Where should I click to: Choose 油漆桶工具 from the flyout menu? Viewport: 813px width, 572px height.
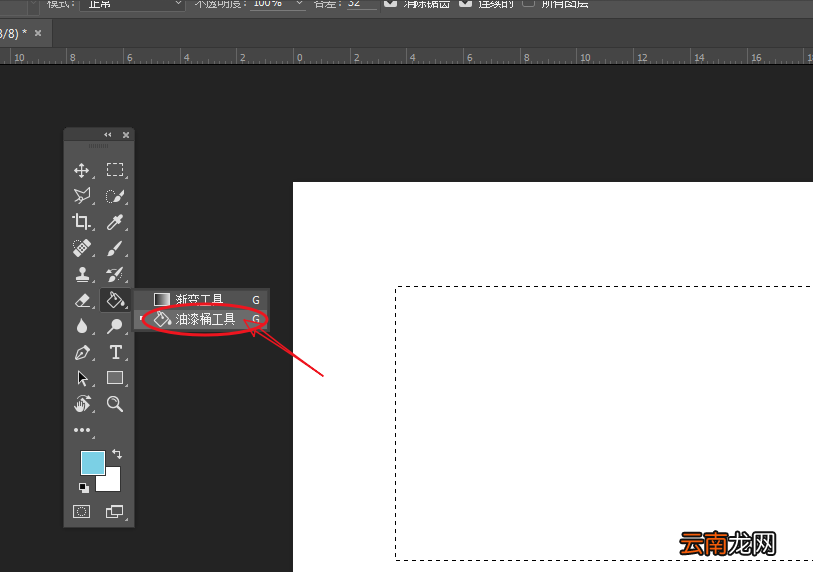pos(201,319)
